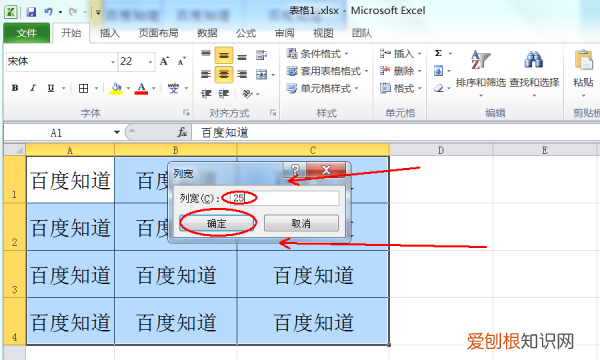Open the 文件 file tab
Image resolution: width=600 pixels, height=360 pixels.
[27, 33]
